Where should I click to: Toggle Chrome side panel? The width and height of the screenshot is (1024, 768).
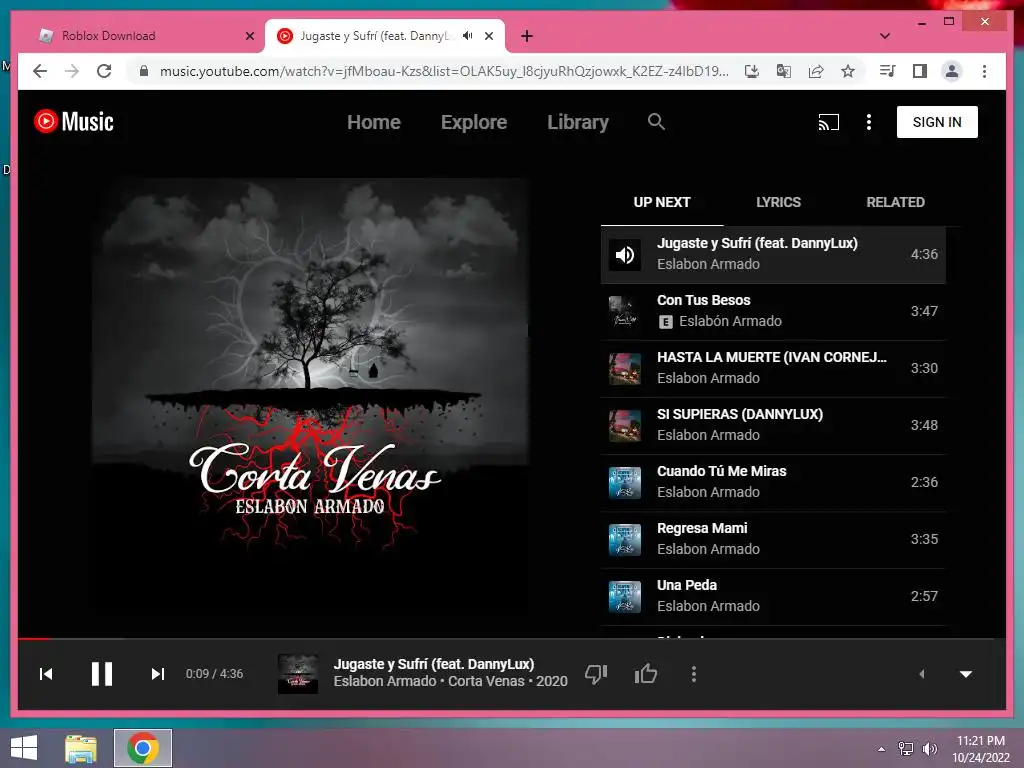[x=920, y=71]
